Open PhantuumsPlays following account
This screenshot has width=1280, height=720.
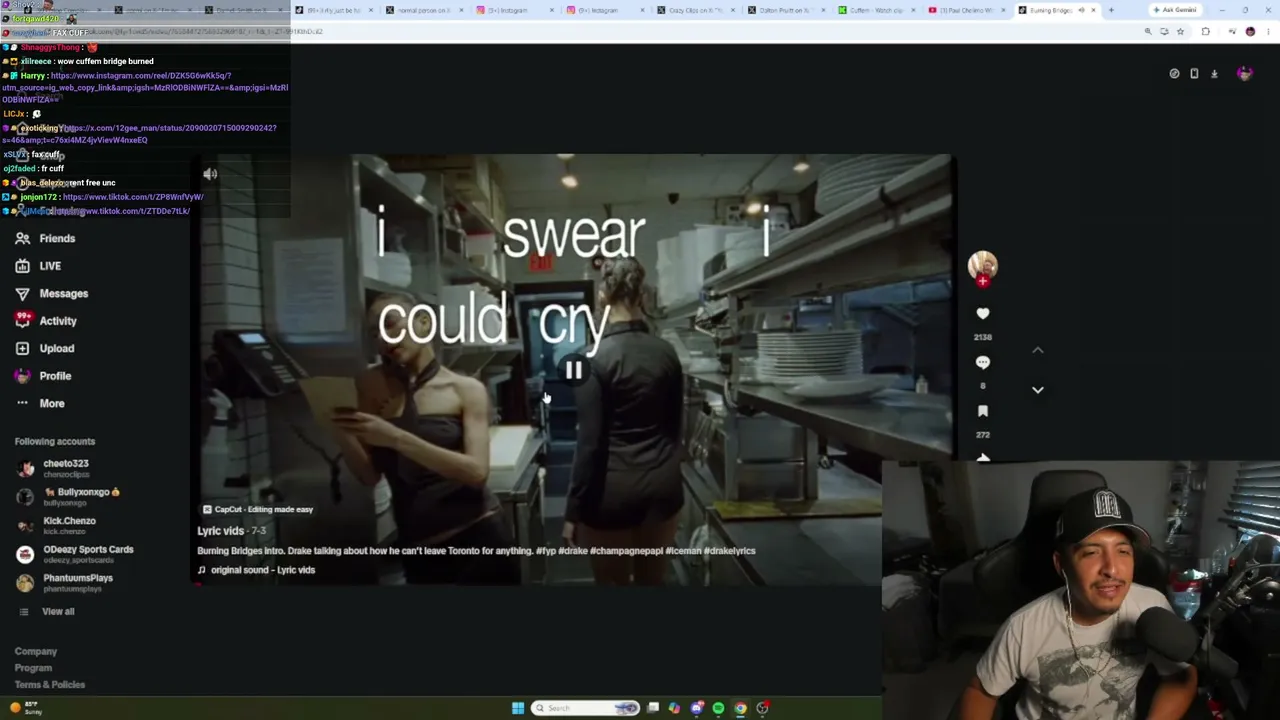[x=65, y=582]
